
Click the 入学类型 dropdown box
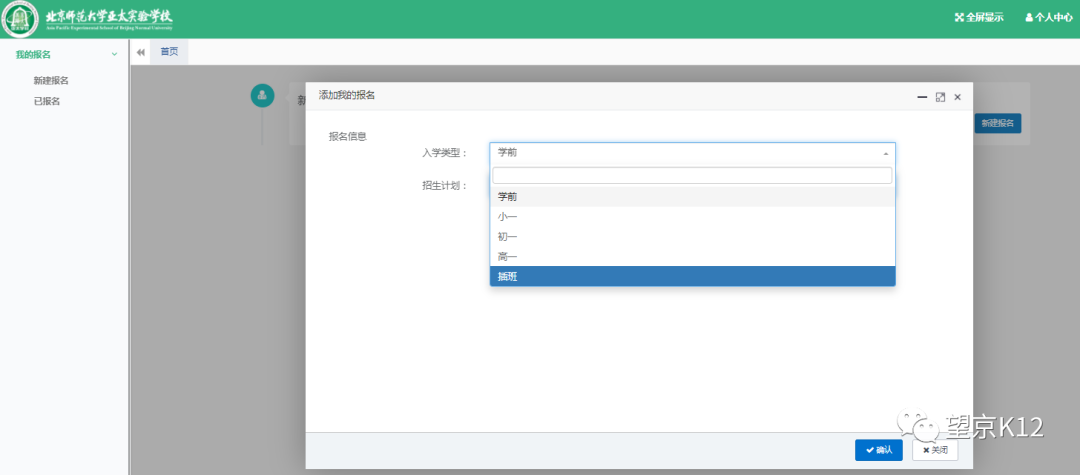692,153
